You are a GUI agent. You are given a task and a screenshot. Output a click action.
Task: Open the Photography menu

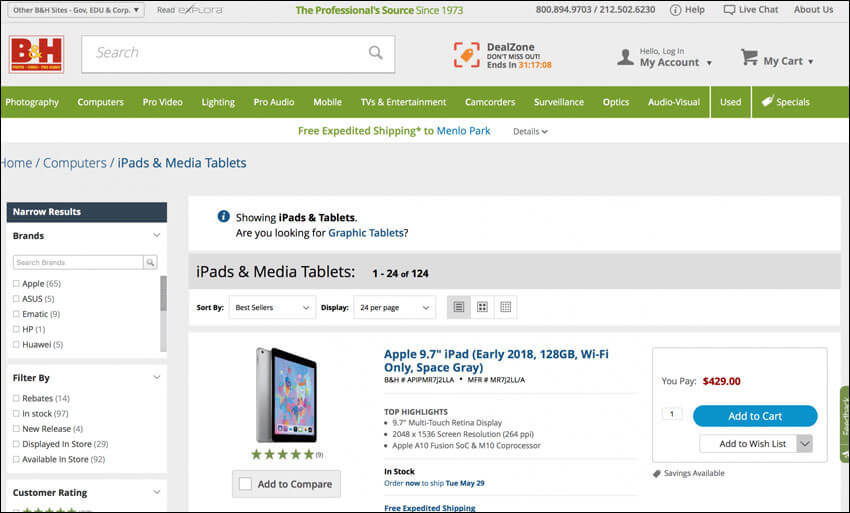32,102
